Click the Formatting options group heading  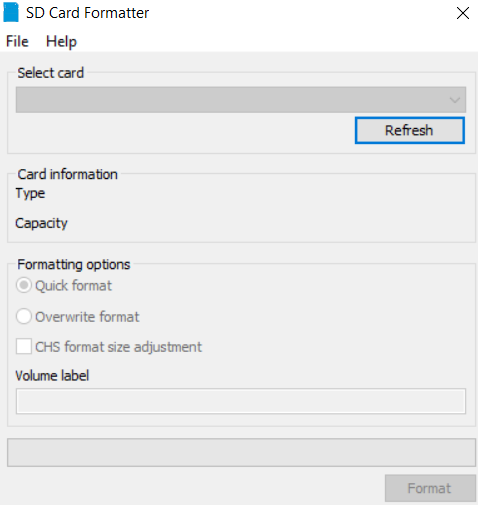tap(74, 265)
